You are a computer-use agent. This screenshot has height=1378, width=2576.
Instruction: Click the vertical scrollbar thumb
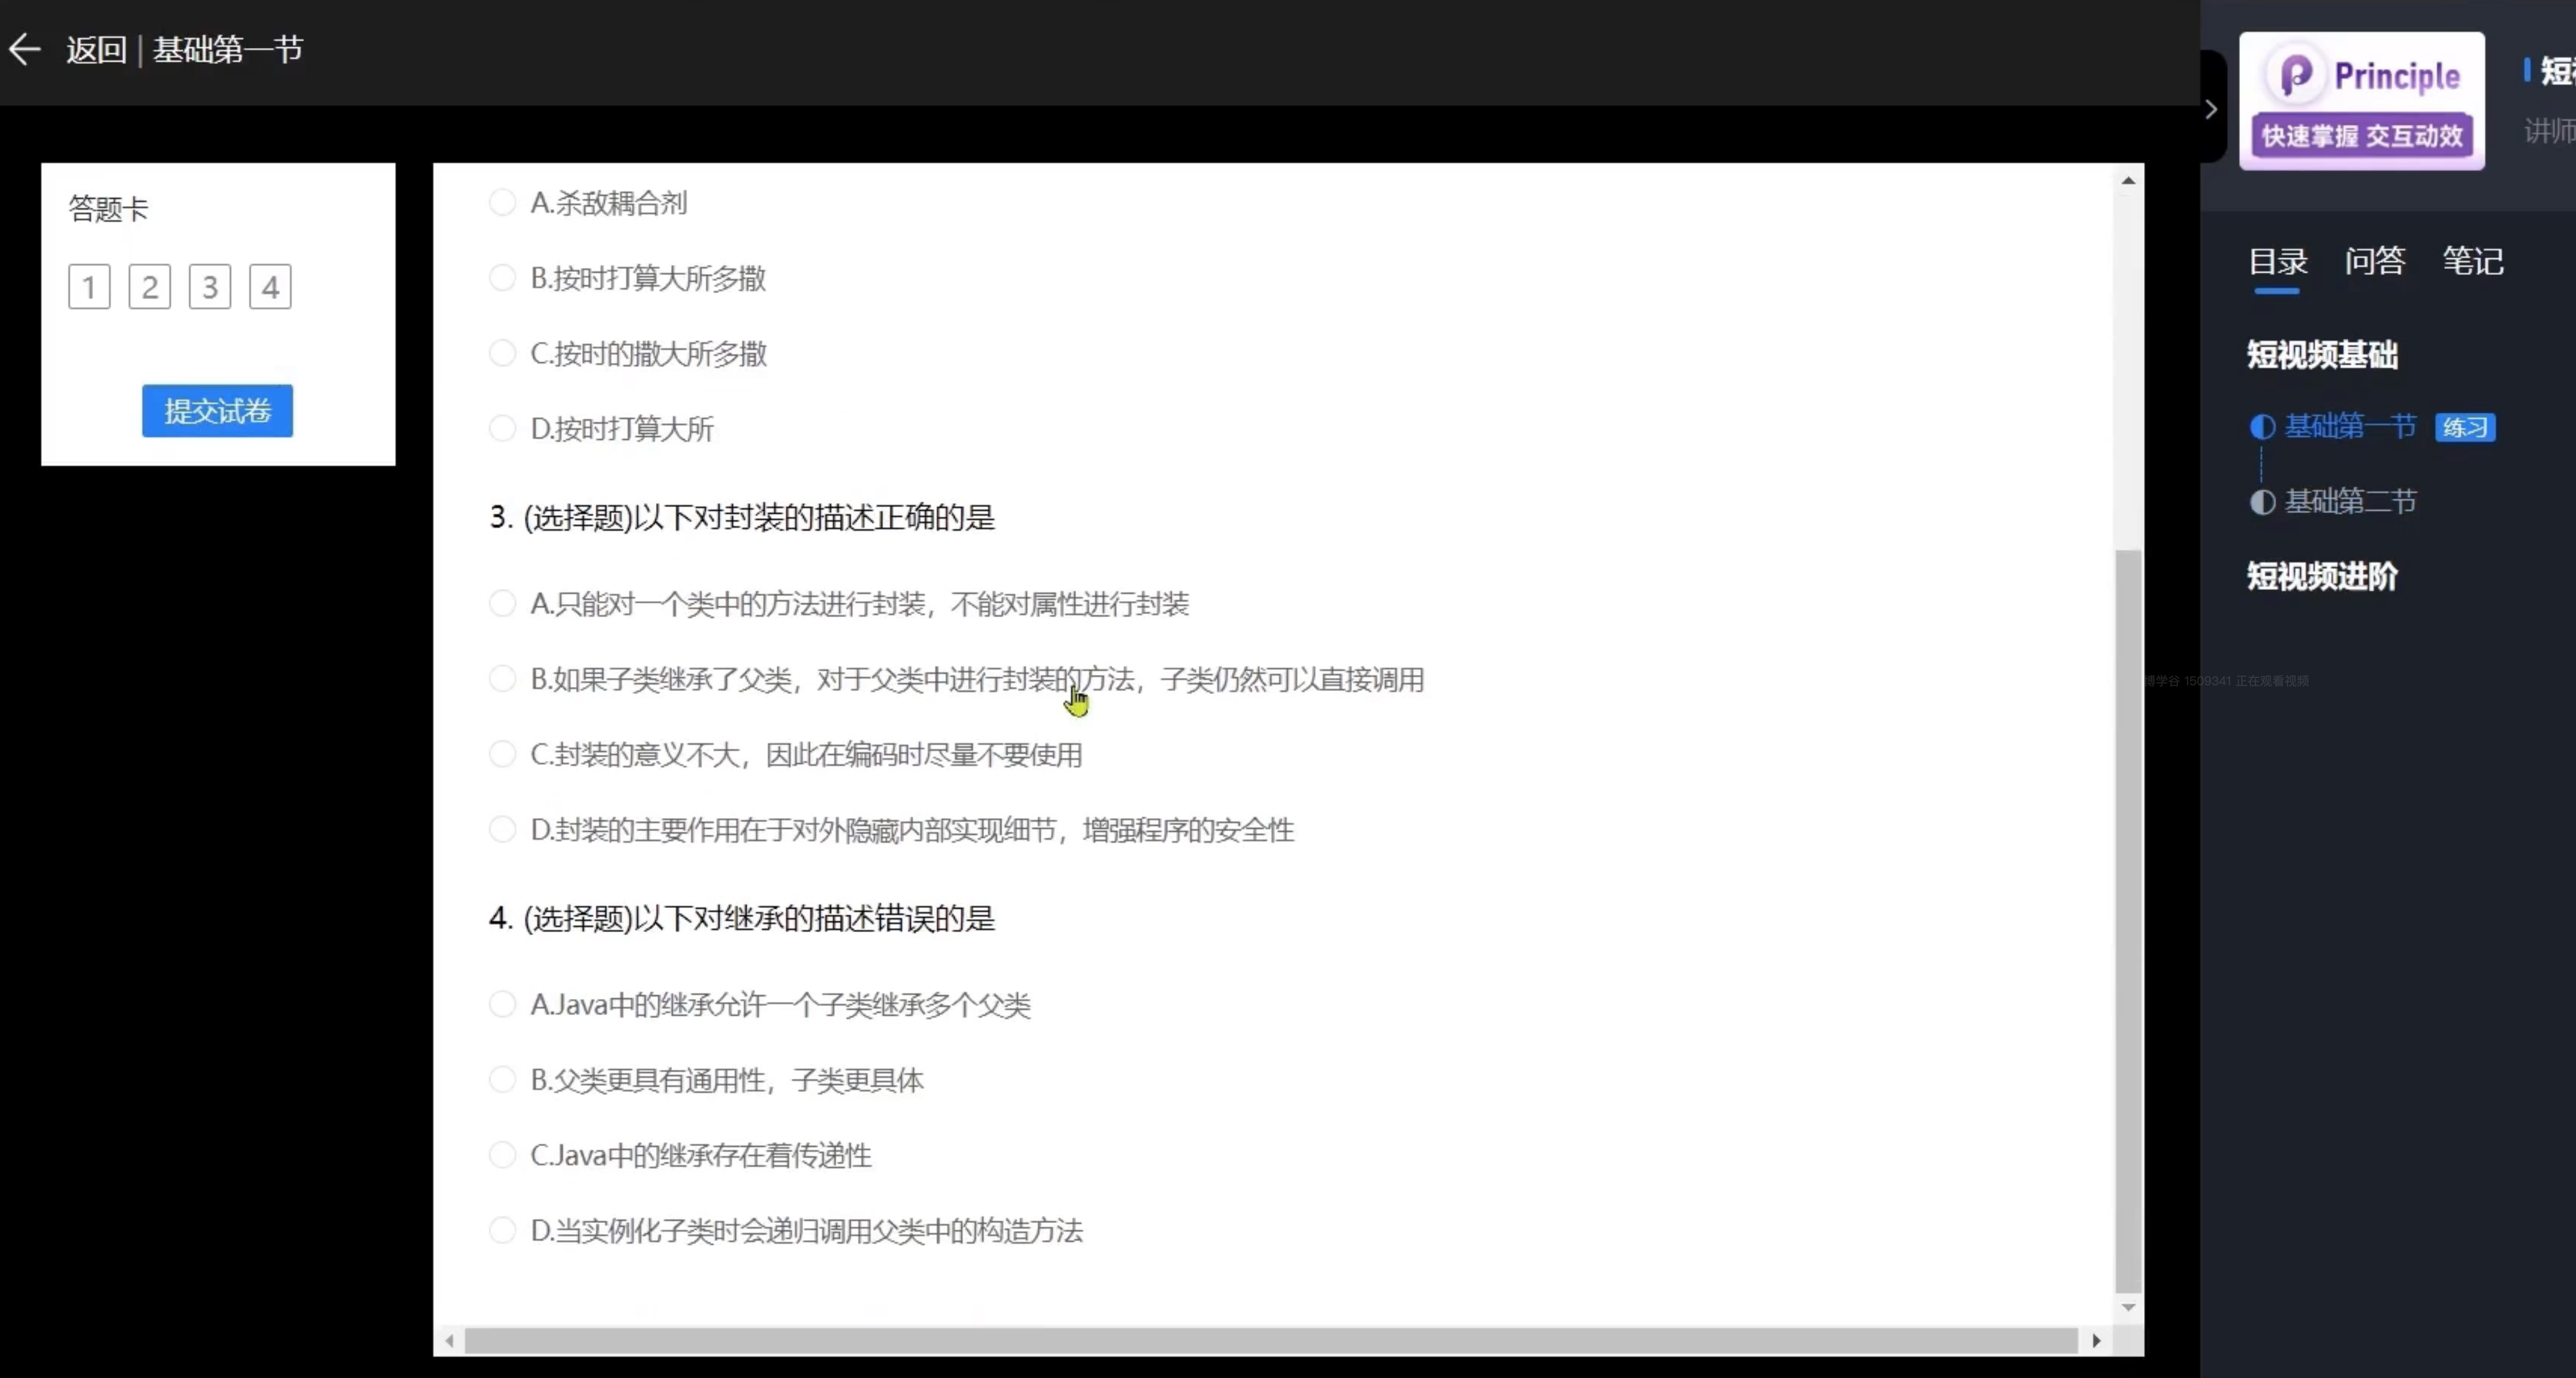pos(2128,921)
